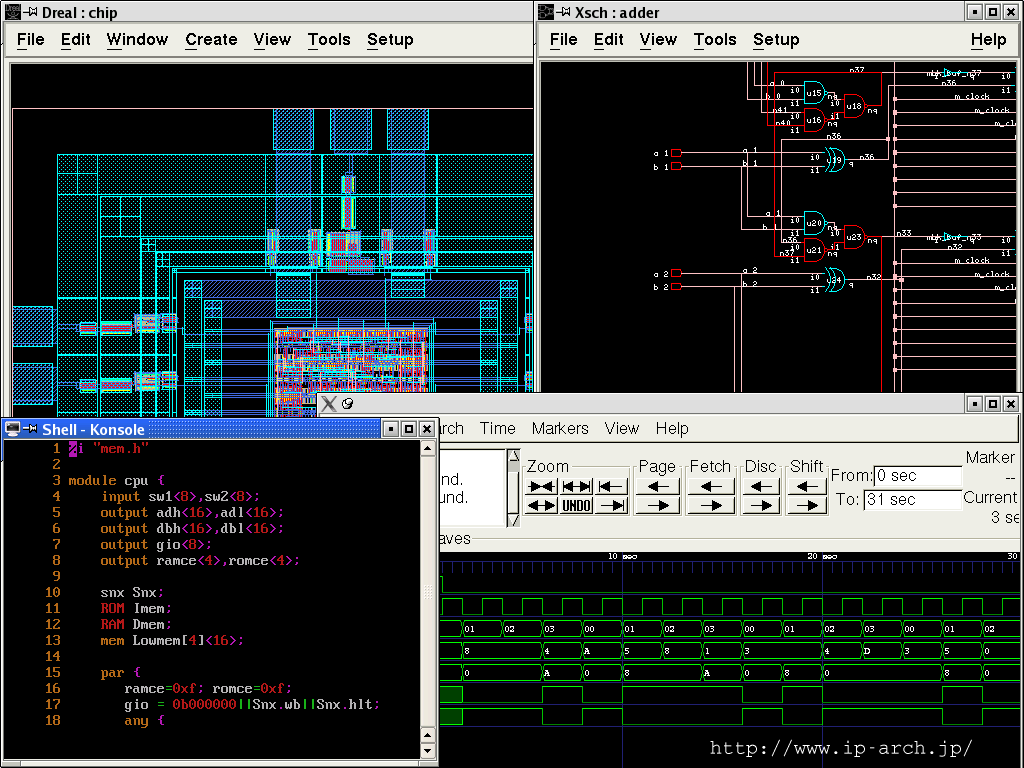Click the zoom-out double arrow icon
Viewport: 1024px width, 768px height.
pos(542,506)
